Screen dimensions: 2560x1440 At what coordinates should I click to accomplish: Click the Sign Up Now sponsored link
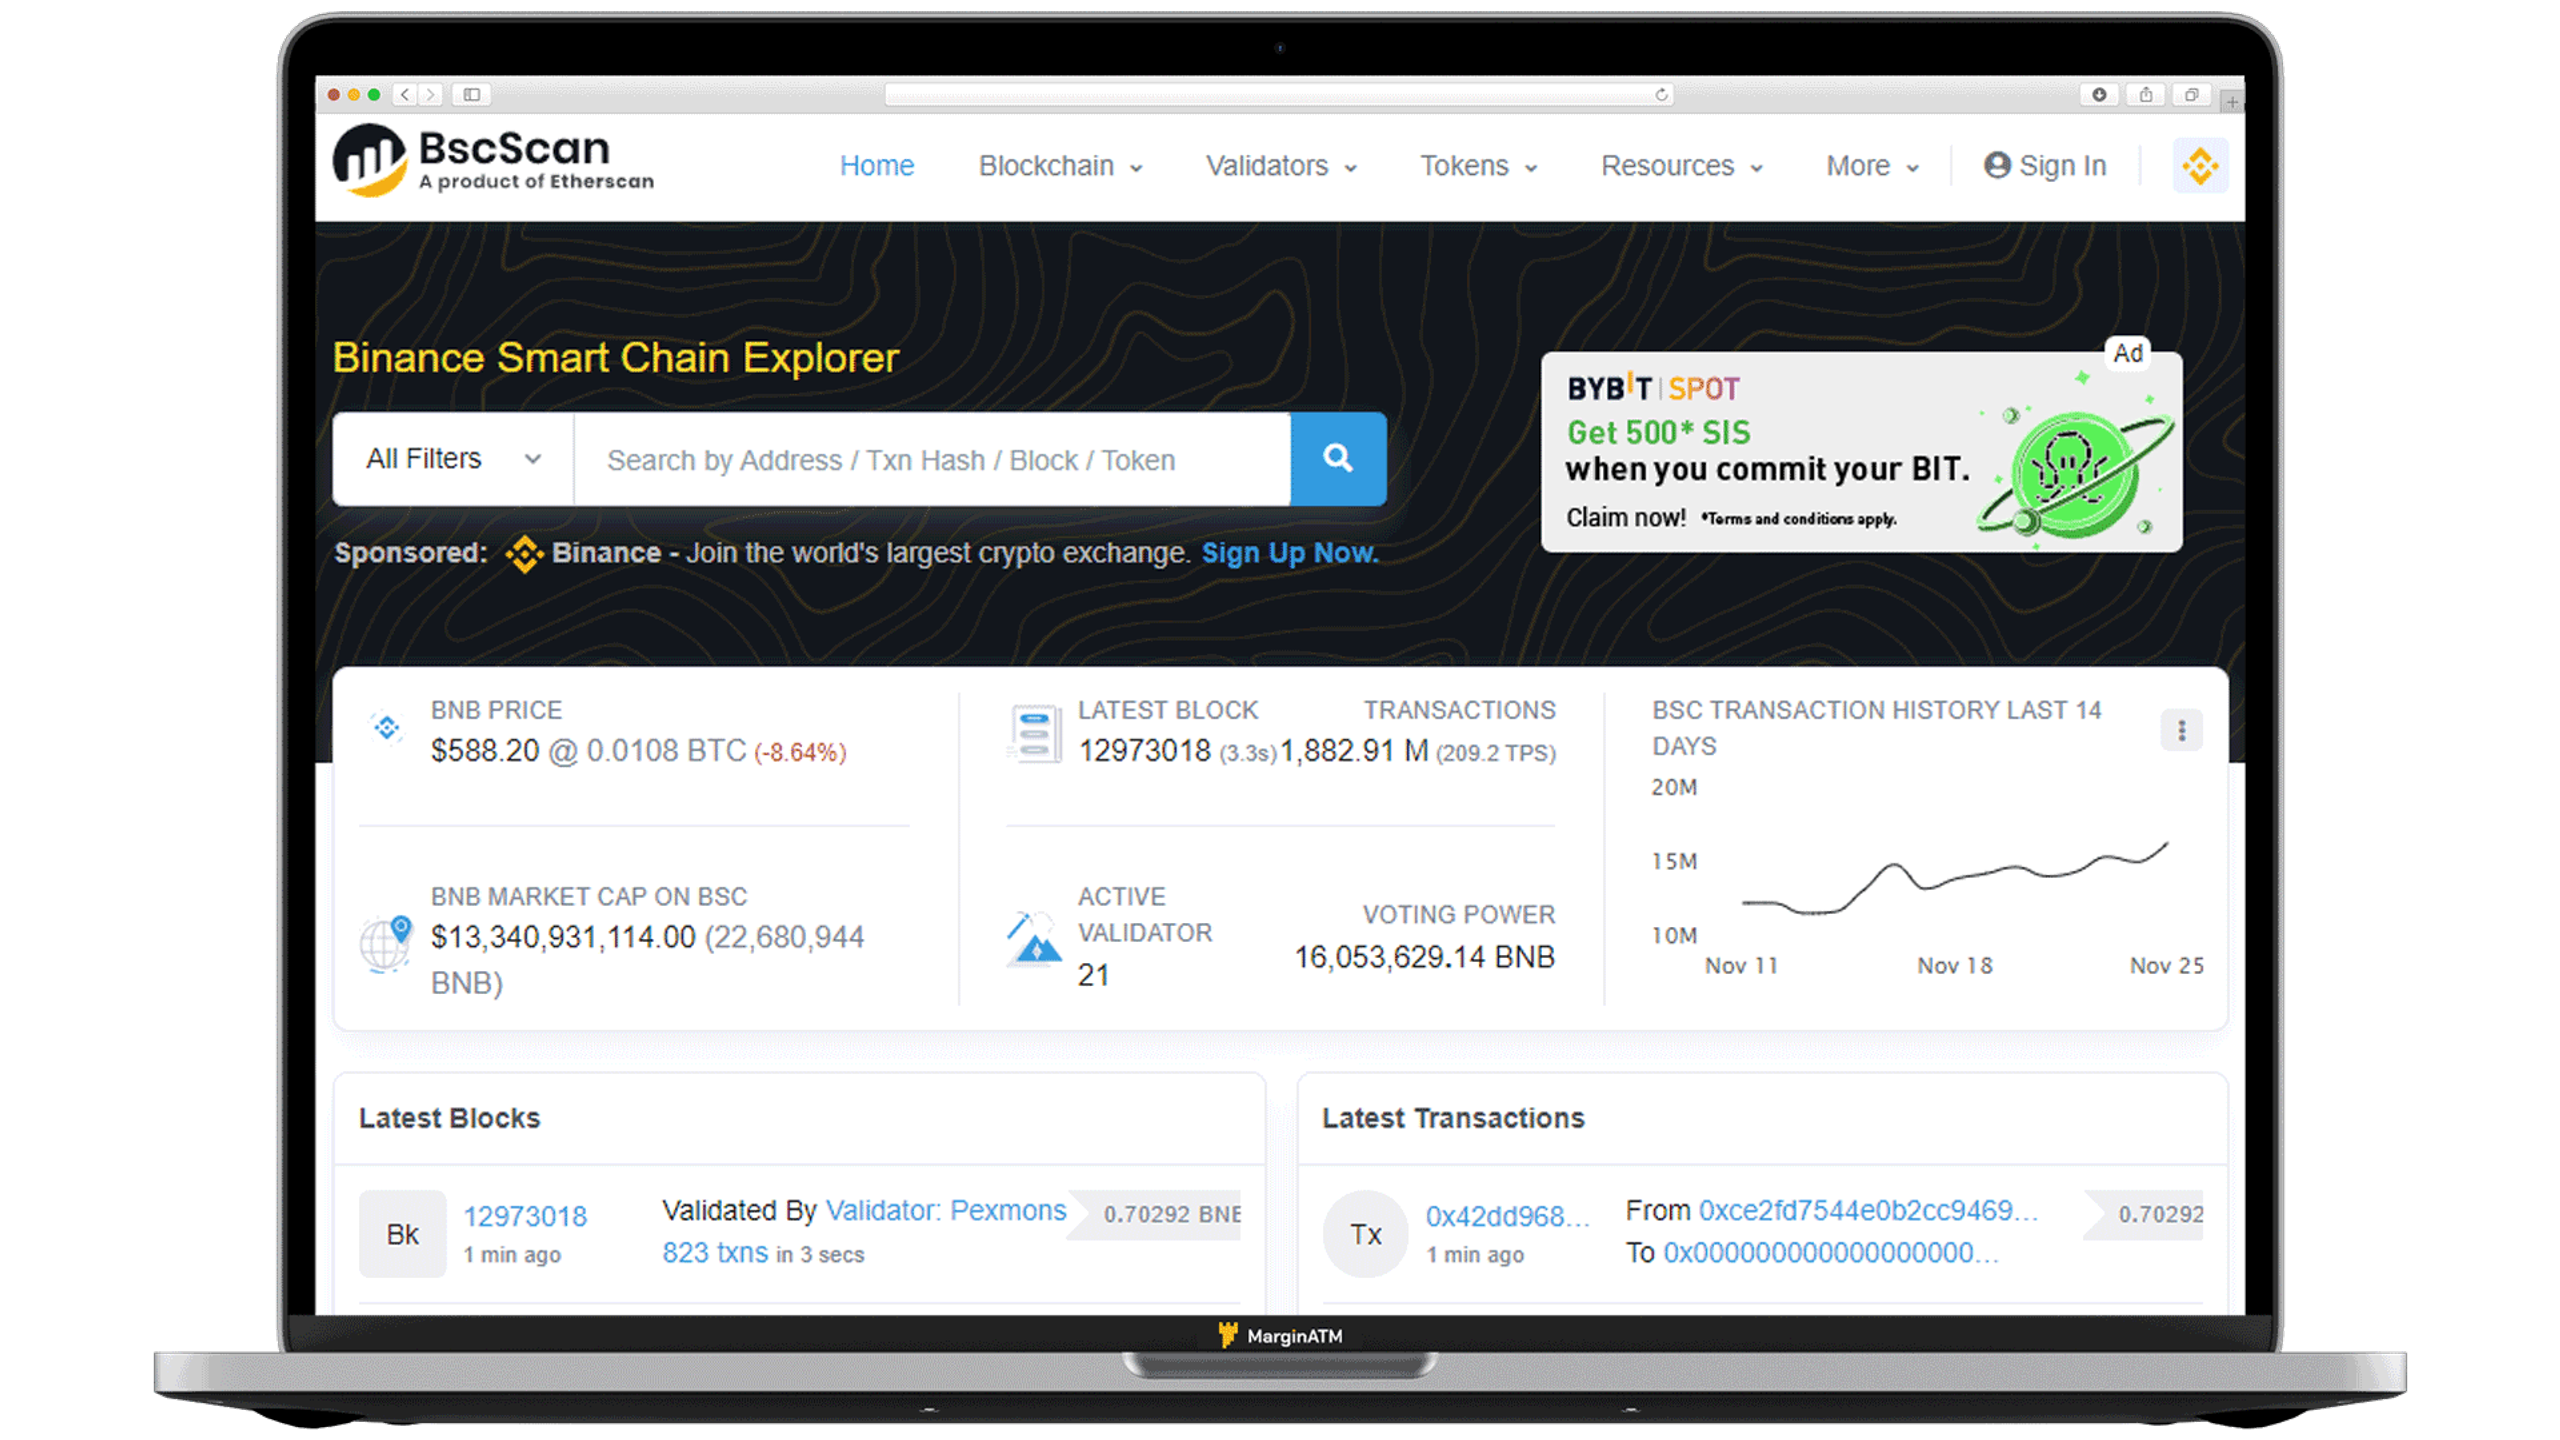pos(1291,552)
